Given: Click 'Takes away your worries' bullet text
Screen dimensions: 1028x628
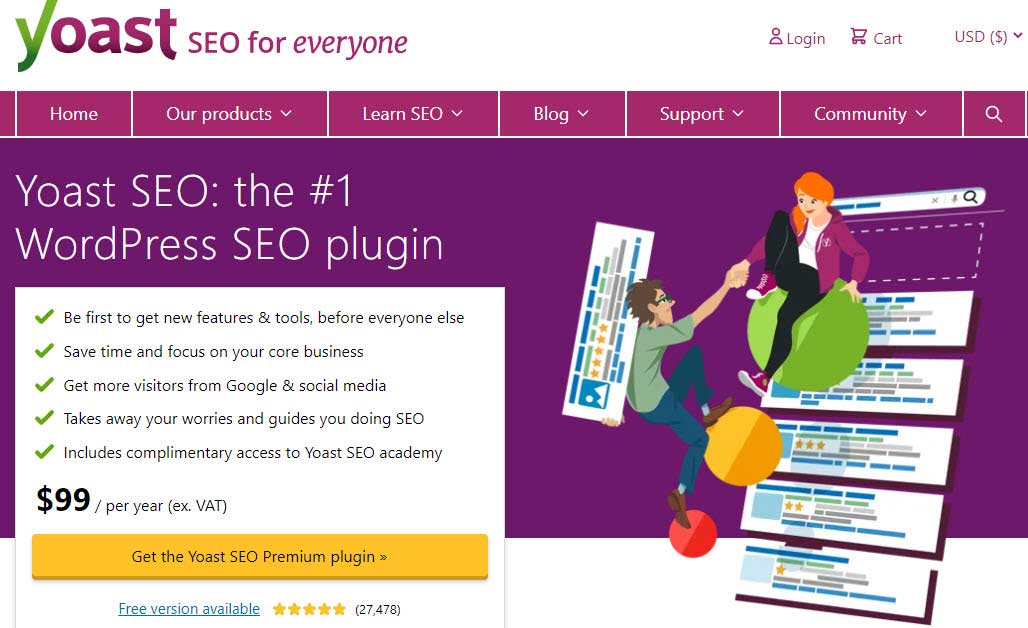Looking at the screenshot, I should coord(243,419).
